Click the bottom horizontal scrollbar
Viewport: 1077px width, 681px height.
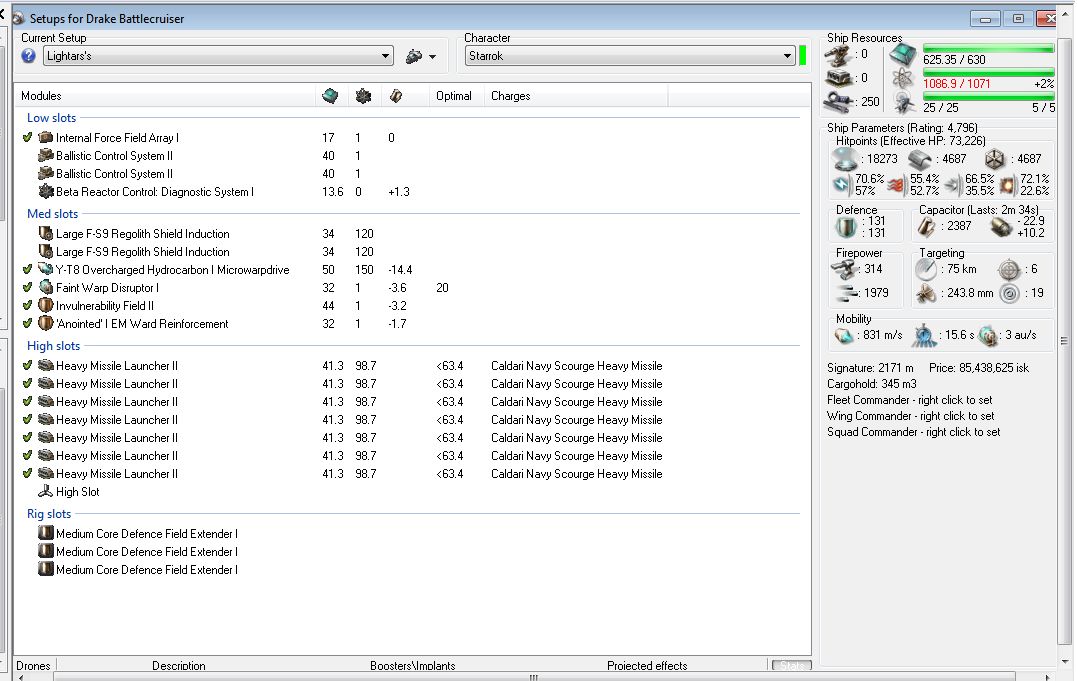533,677
